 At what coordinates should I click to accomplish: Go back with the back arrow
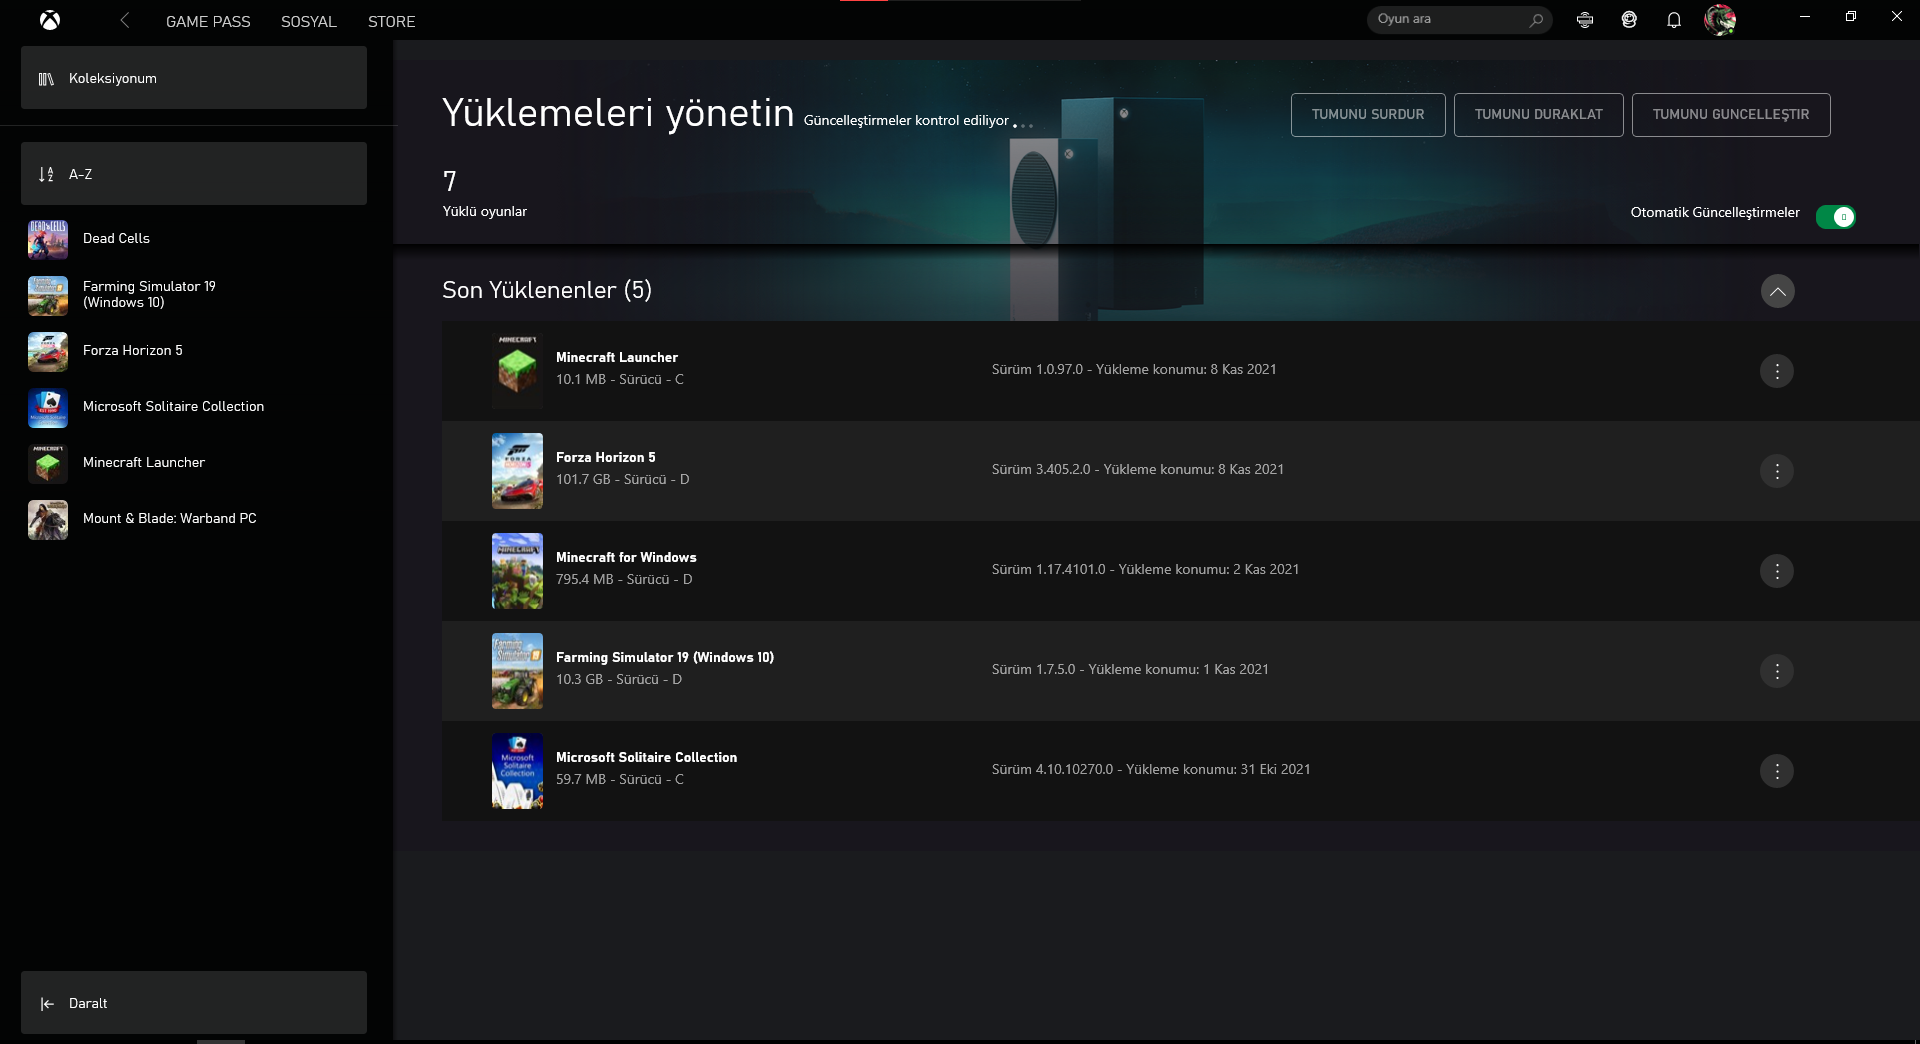(x=124, y=20)
